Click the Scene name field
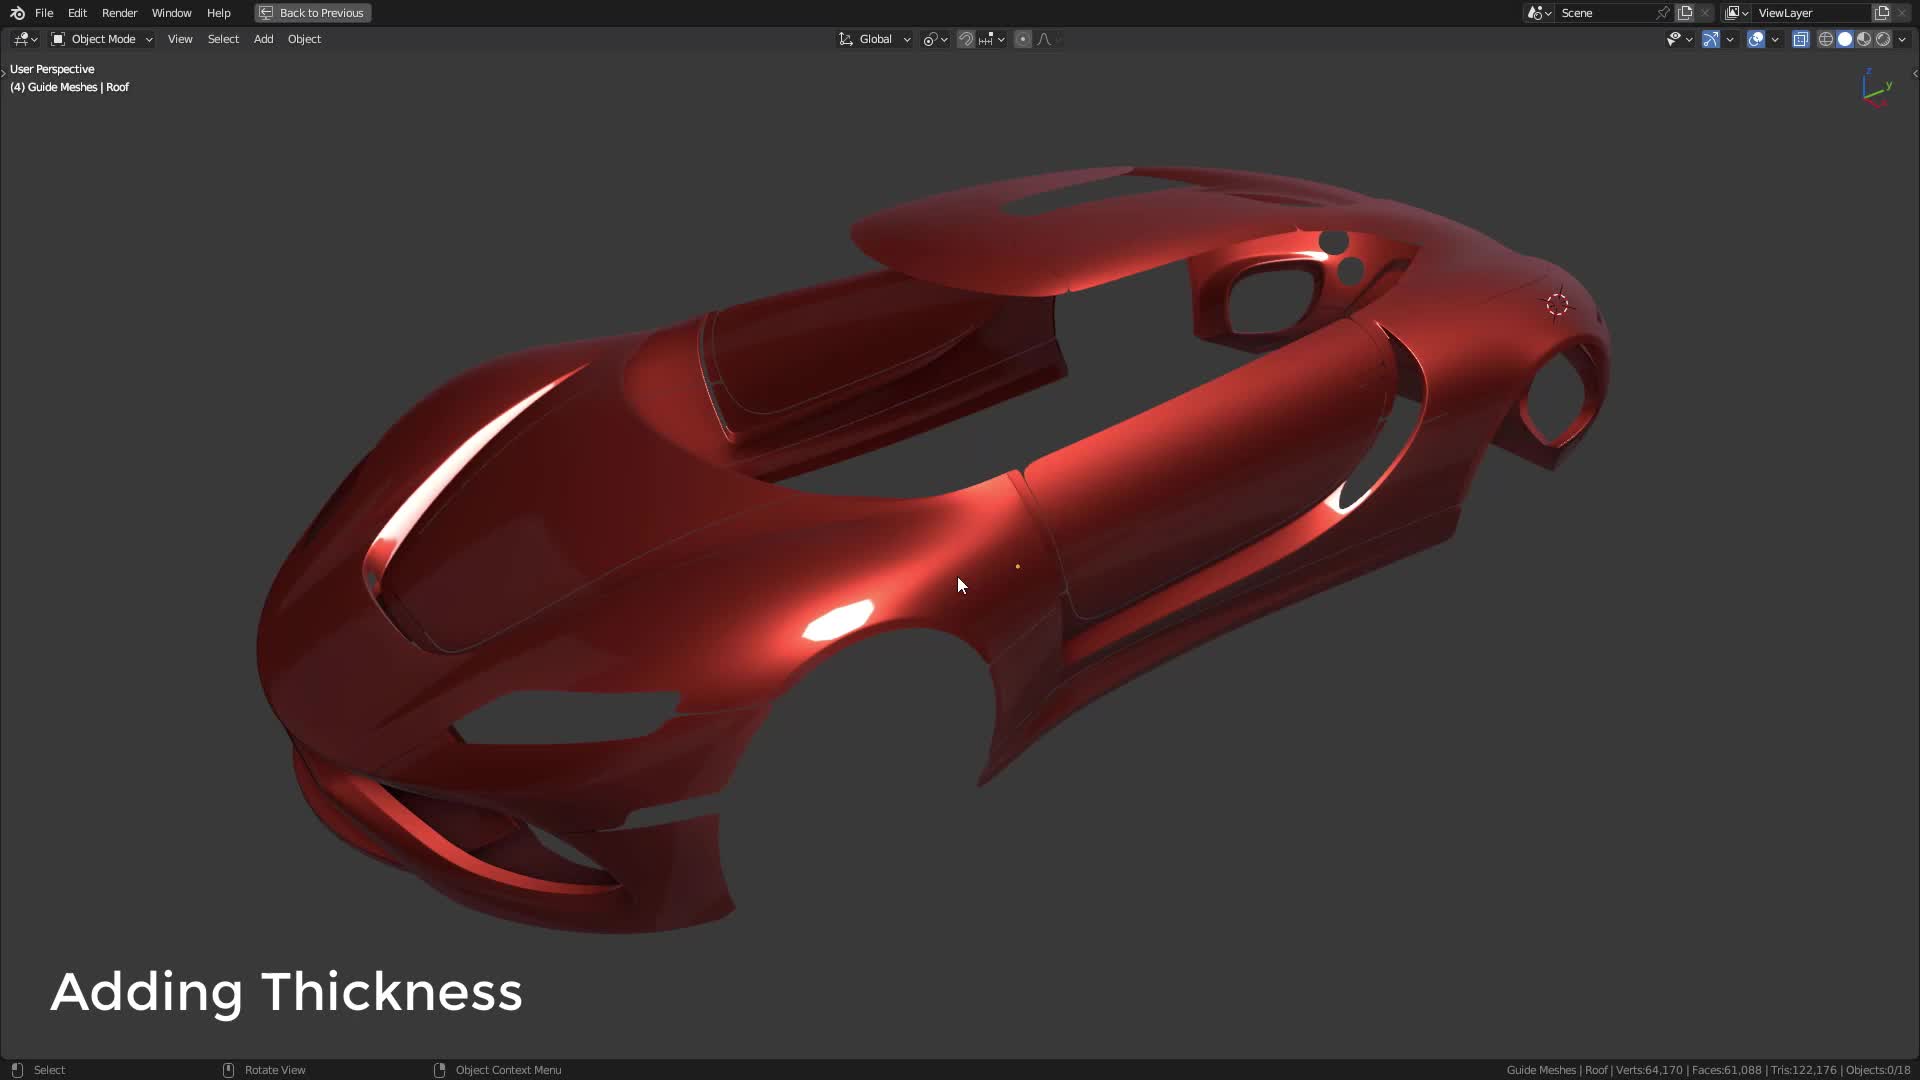Viewport: 1920px width, 1080px height. 1605,13
